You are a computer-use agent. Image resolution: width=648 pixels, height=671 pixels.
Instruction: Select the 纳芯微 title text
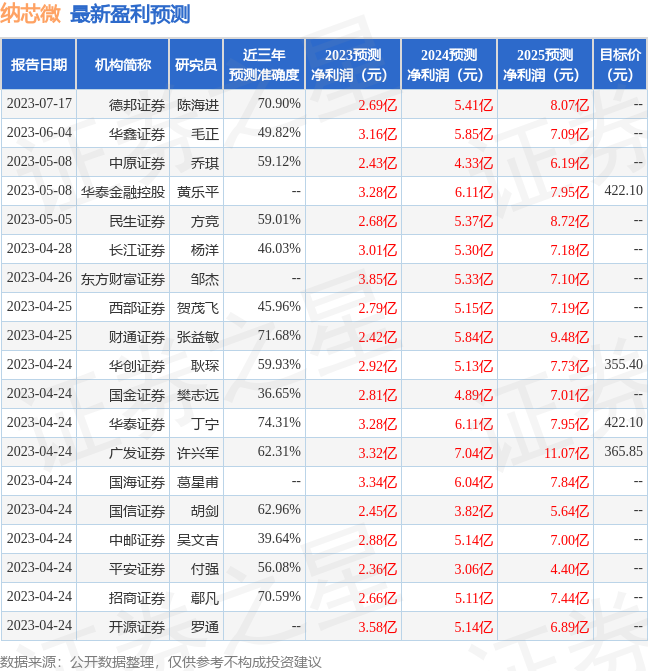point(30,14)
